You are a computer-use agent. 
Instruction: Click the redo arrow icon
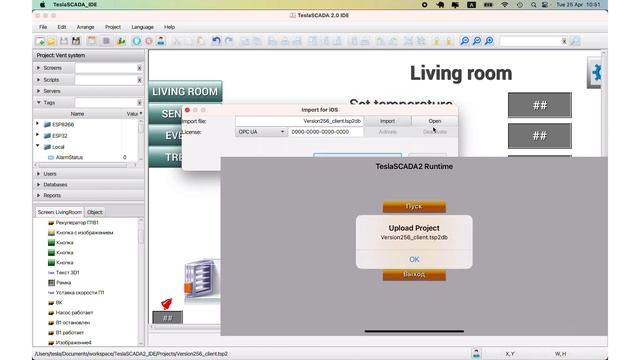click(x=229, y=41)
